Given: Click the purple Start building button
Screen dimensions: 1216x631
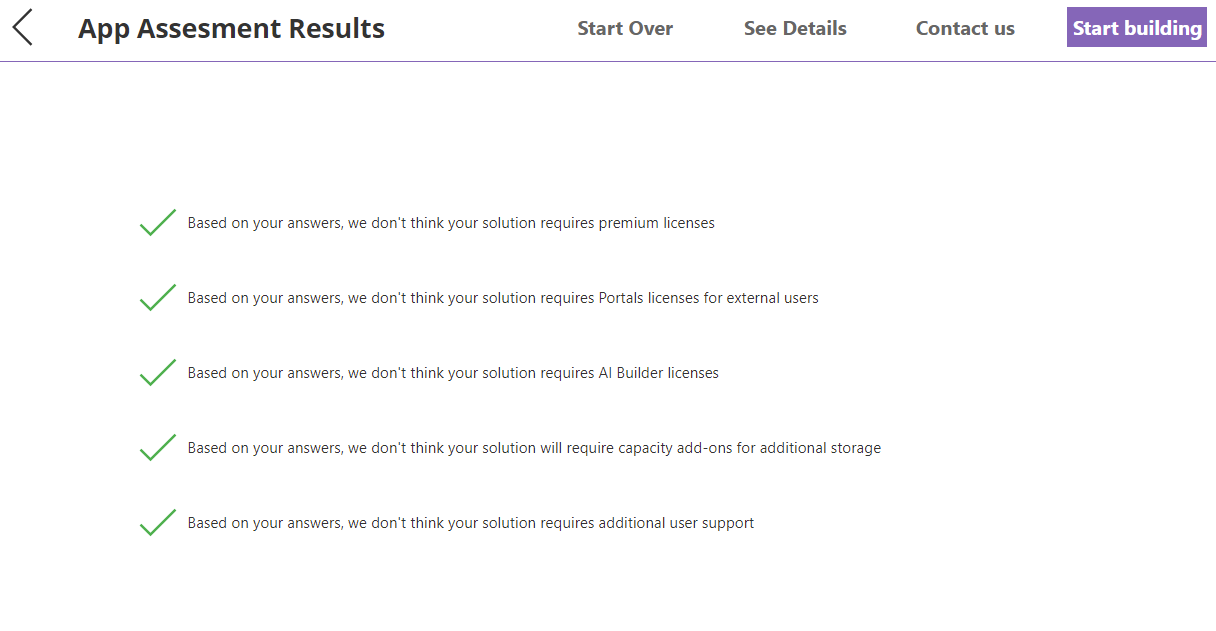Looking at the screenshot, I should (x=1137, y=28).
